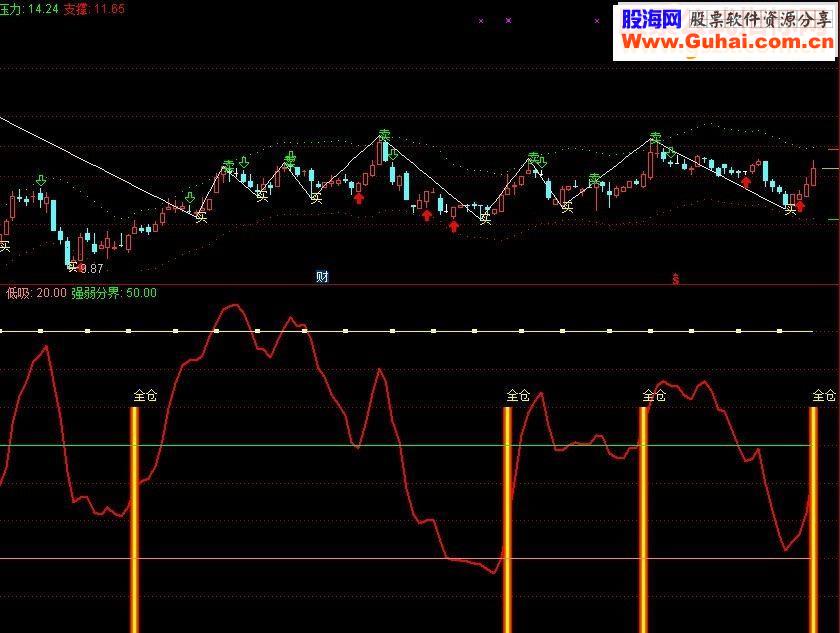This screenshot has width=840, height=633.
Task: Click the lowest red up arrow in price chart
Action: [x=454, y=227]
